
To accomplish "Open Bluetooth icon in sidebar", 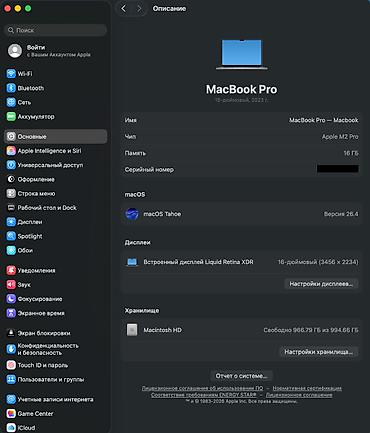I will [11, 88].
